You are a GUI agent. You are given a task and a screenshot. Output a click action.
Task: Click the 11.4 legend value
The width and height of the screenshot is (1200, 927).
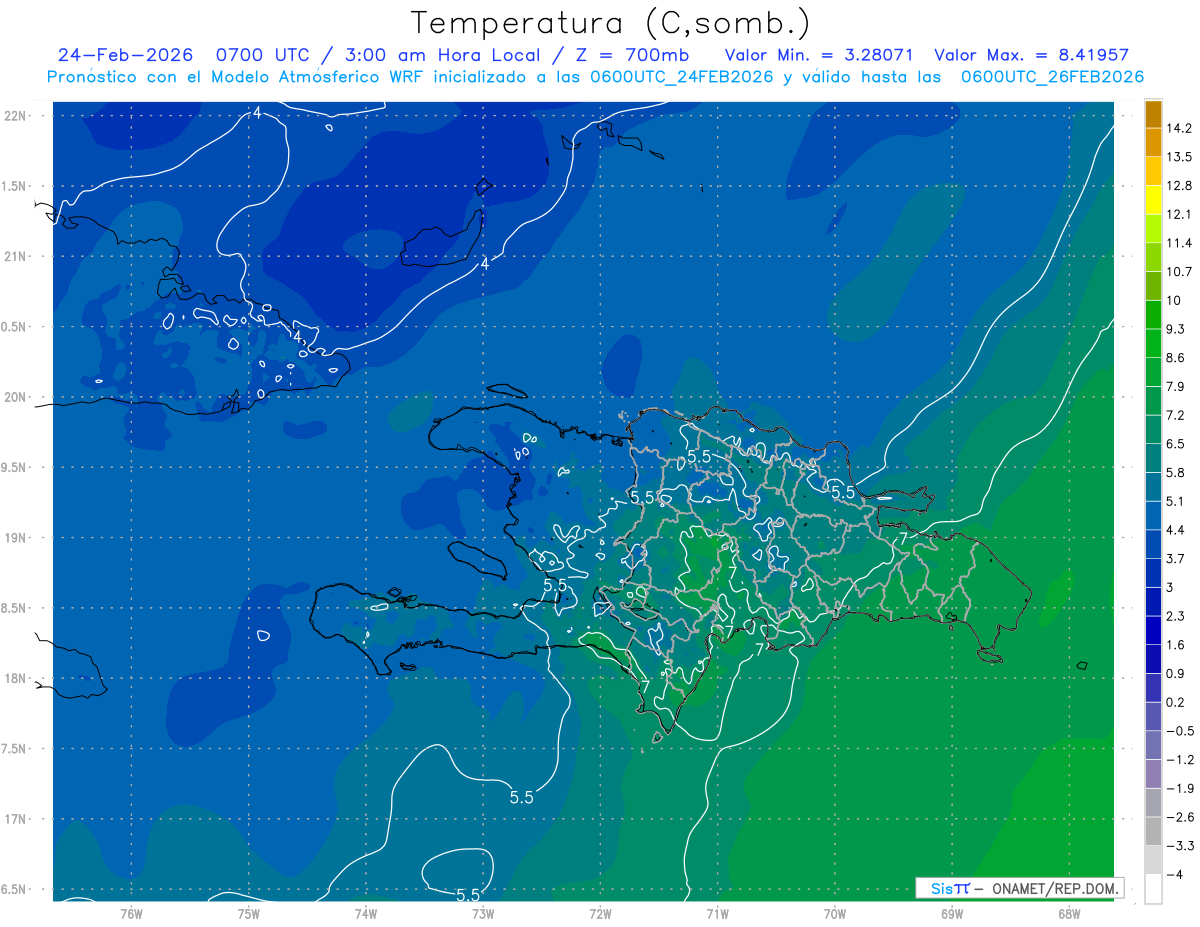pyautogui.click(x=1178, y=243)
